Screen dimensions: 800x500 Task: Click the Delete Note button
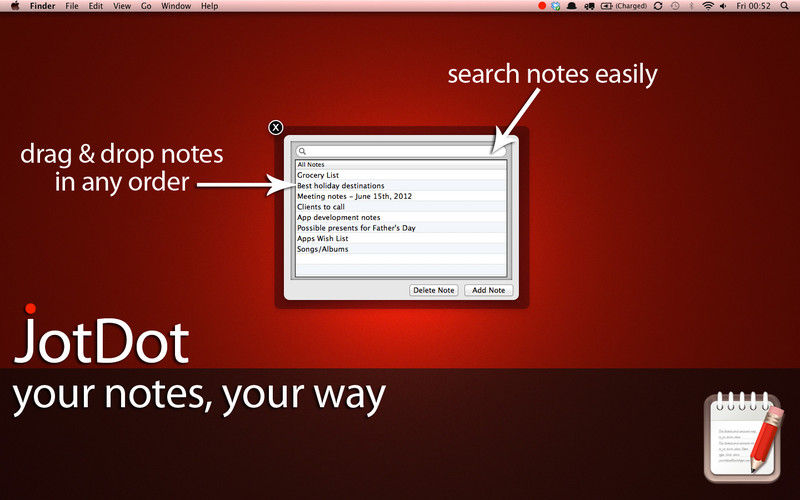point(434,290)
